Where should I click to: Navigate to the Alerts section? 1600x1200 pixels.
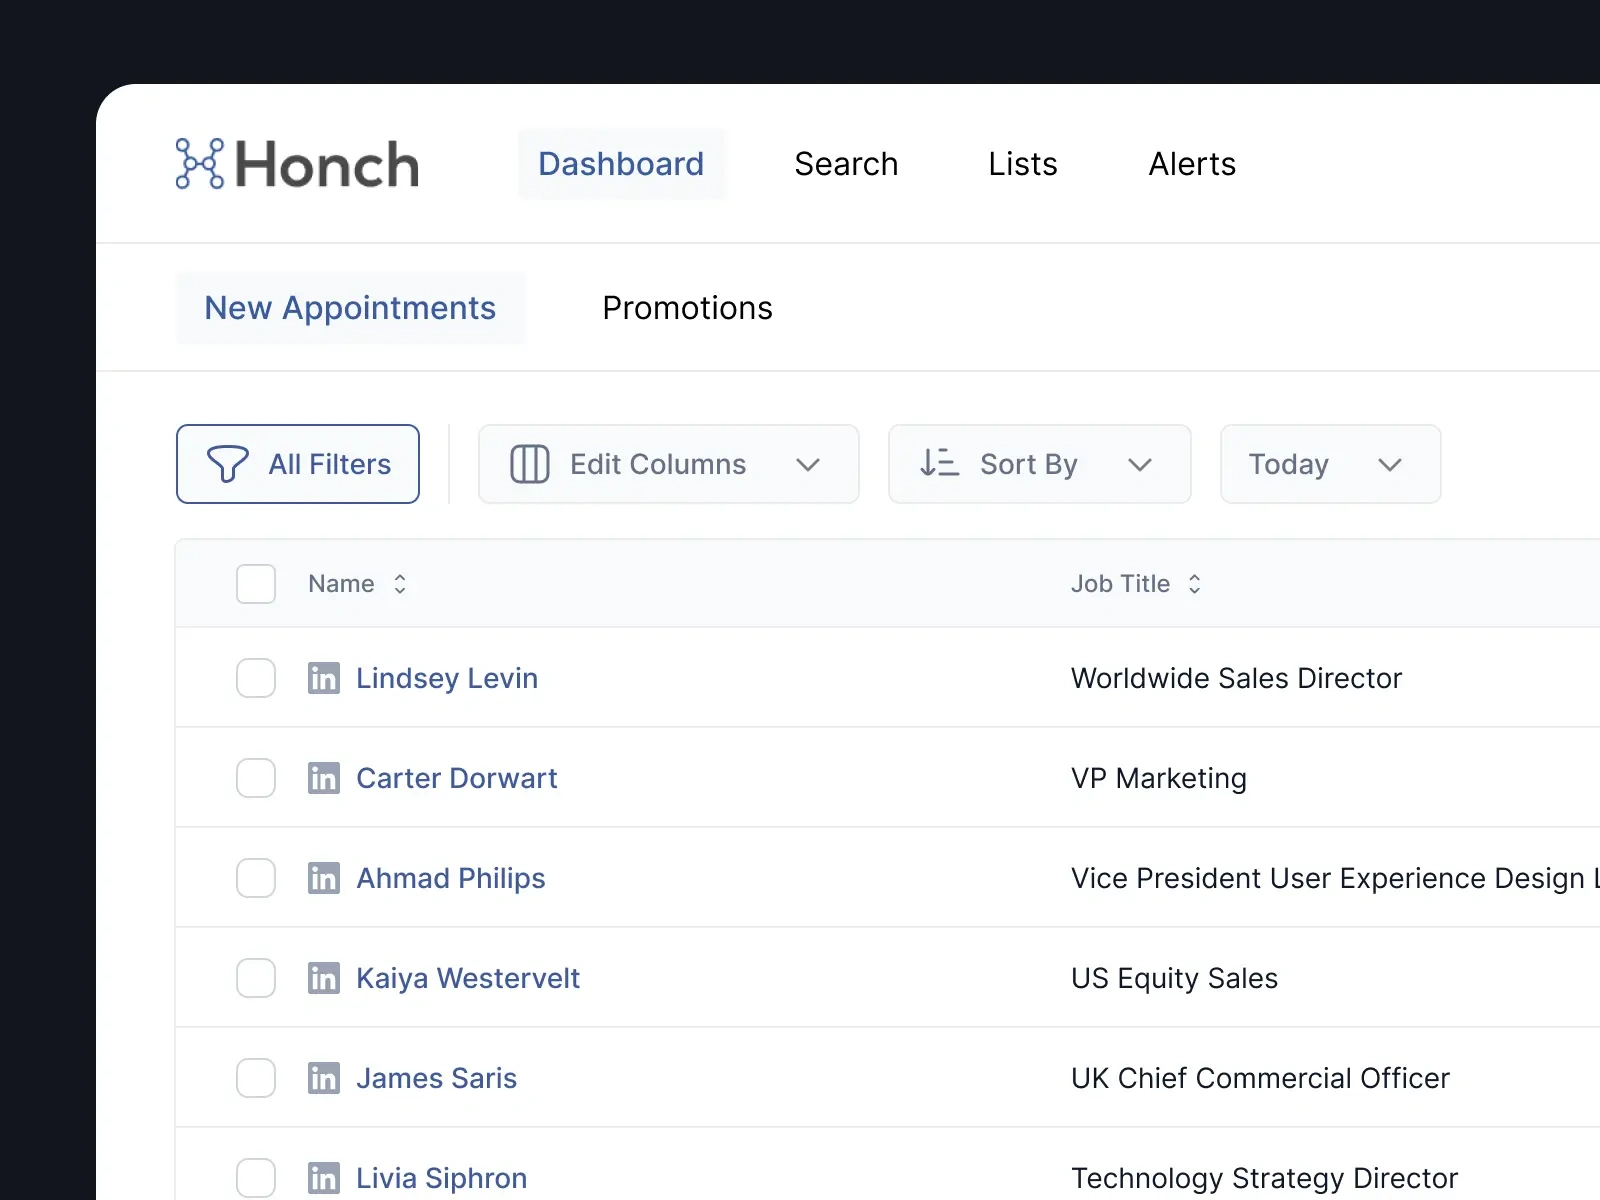(1192, 164)
